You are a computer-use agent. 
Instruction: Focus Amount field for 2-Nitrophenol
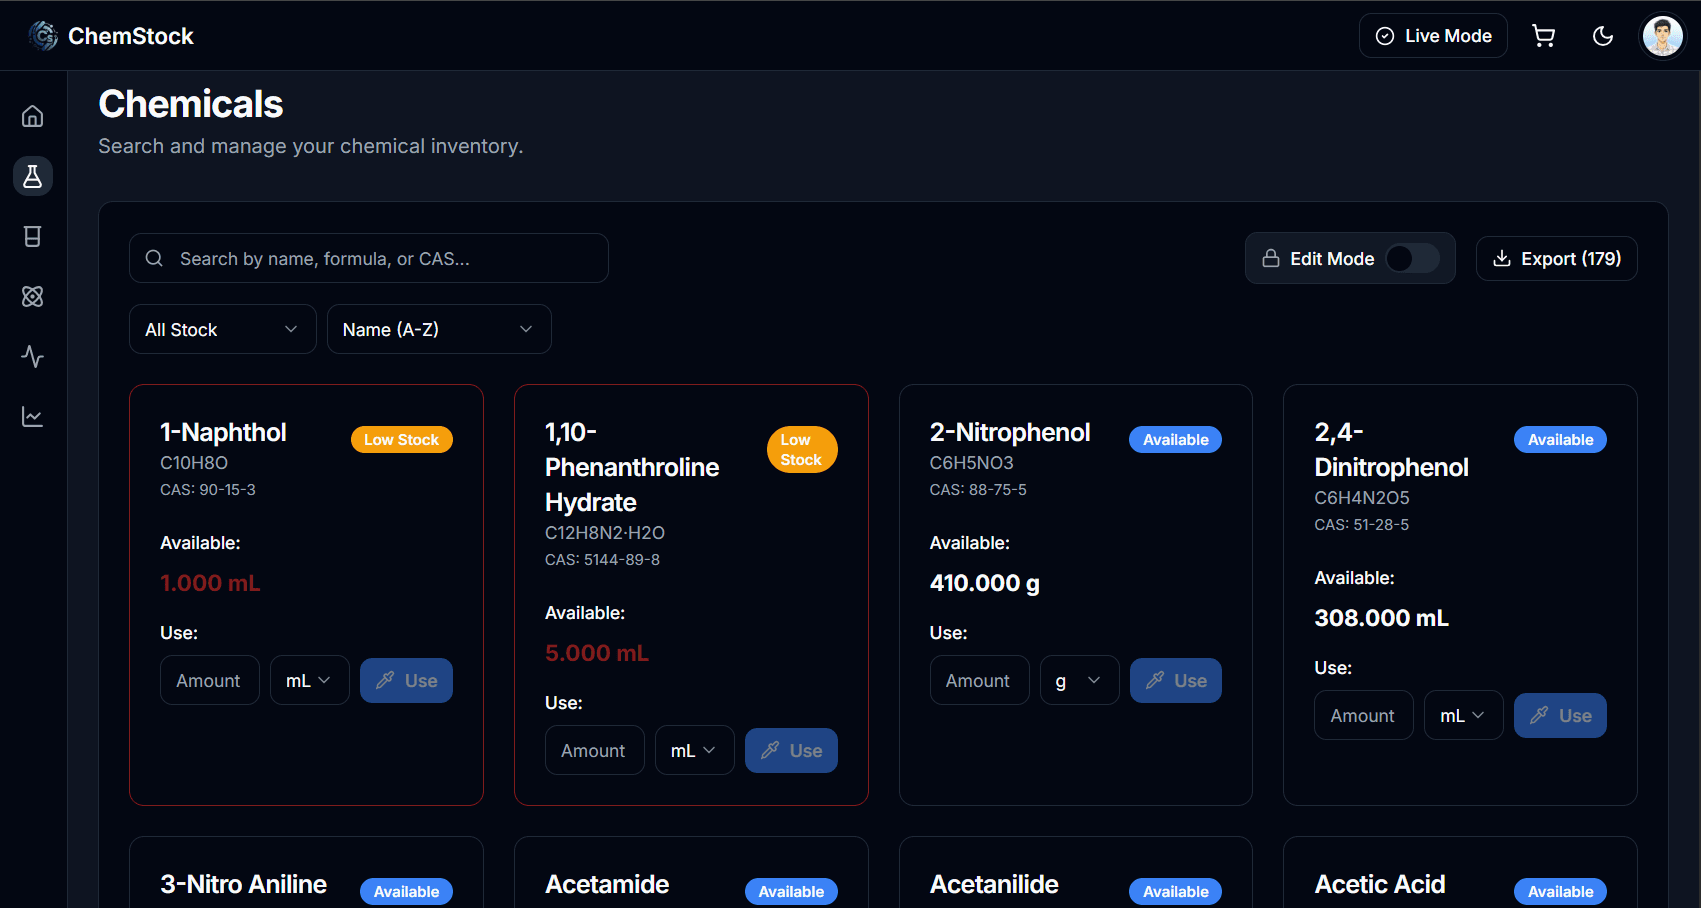click(980, 680)
